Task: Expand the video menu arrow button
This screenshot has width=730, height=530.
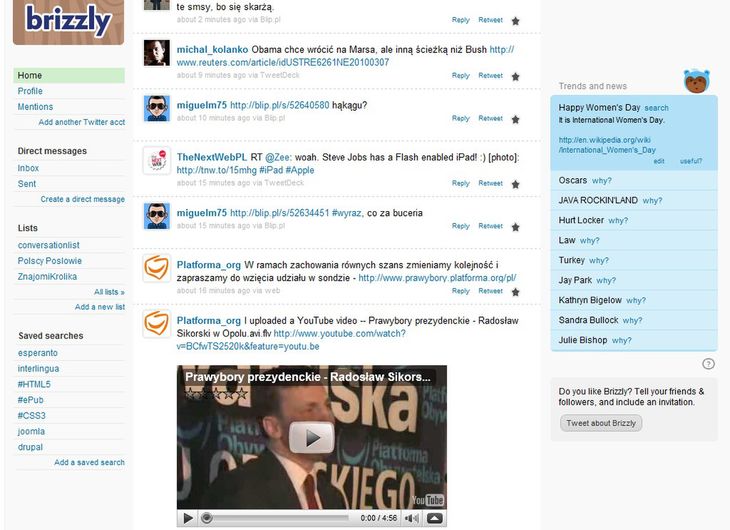Action: tap(434, 518)
